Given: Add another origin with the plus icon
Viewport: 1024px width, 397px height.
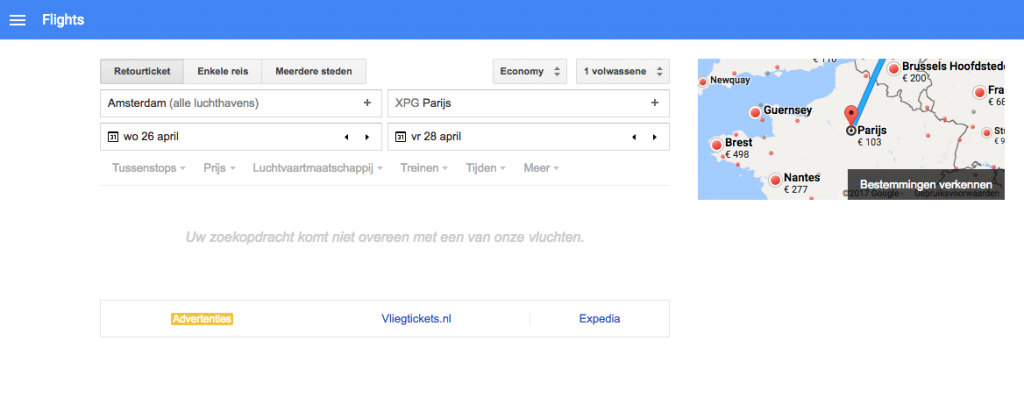Looking at the screenshot, I should coord(367,103).
